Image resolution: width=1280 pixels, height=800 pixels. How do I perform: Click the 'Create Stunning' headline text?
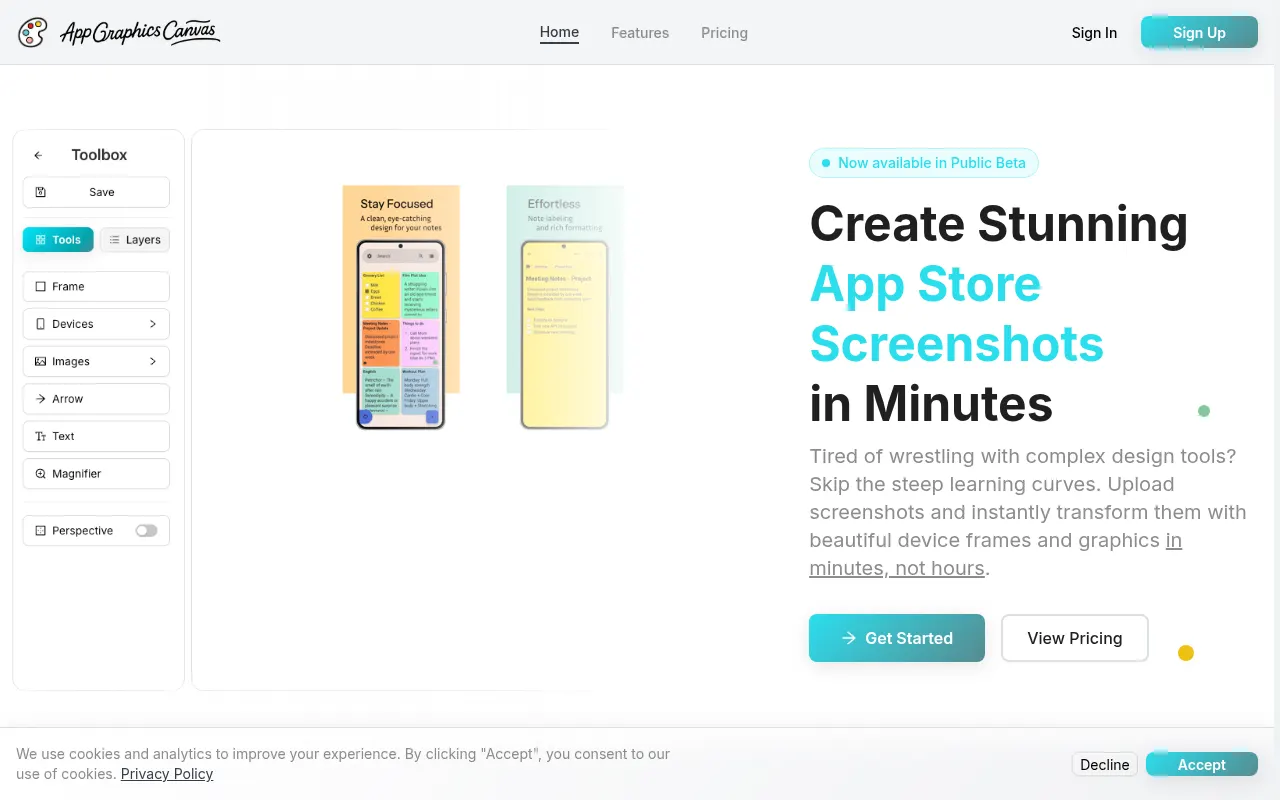pos(998,224)
